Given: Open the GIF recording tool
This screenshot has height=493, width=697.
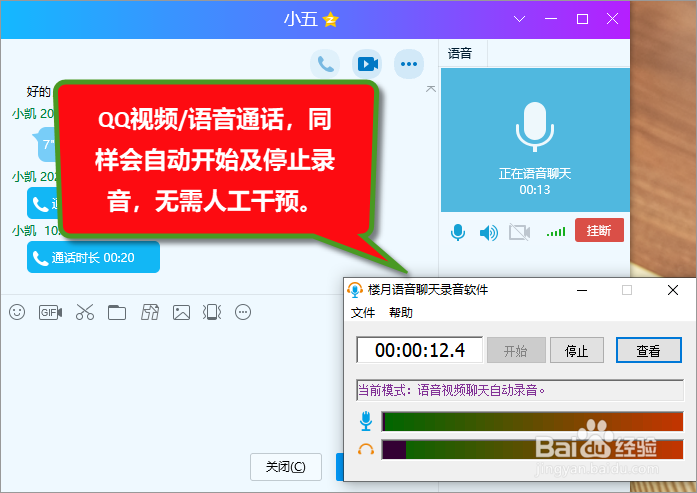Looking at the screenshot, I should 50,313.
